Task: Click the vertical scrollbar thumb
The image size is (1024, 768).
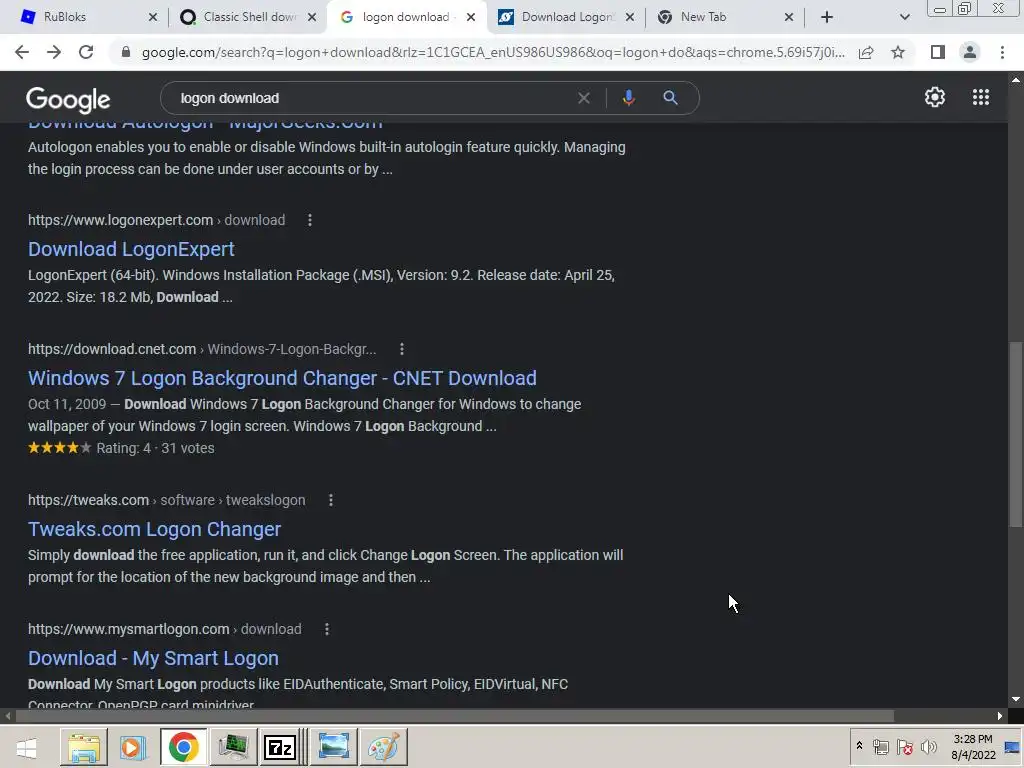Action: (x=1016, y=434)
